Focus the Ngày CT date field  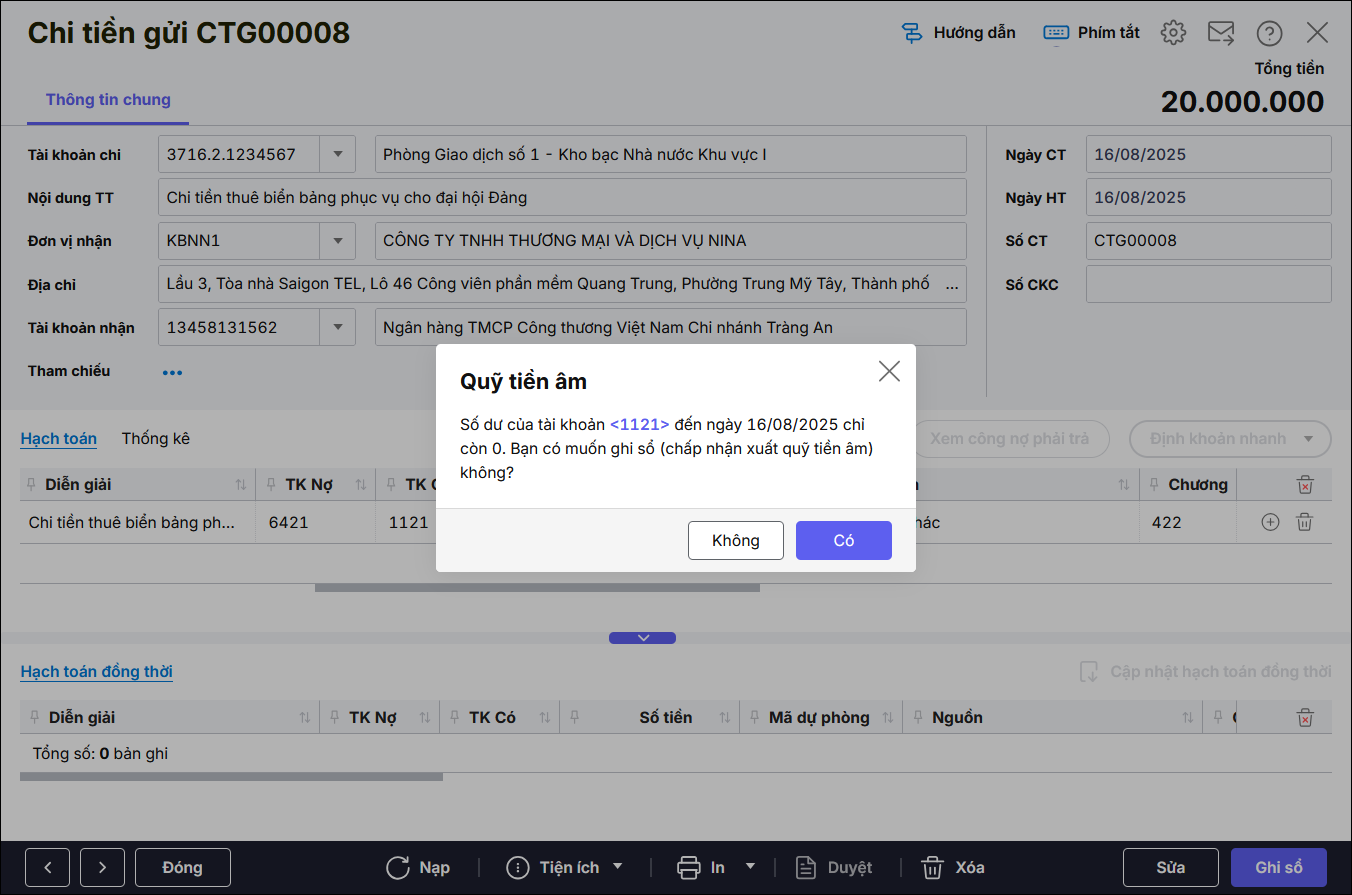[x=1208, y=154]
